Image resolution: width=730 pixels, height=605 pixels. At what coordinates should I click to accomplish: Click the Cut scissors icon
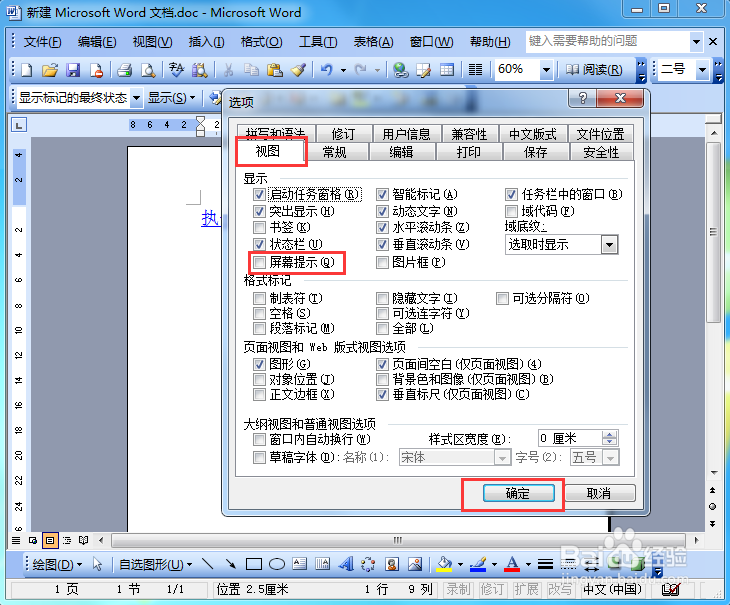point(228,70)
